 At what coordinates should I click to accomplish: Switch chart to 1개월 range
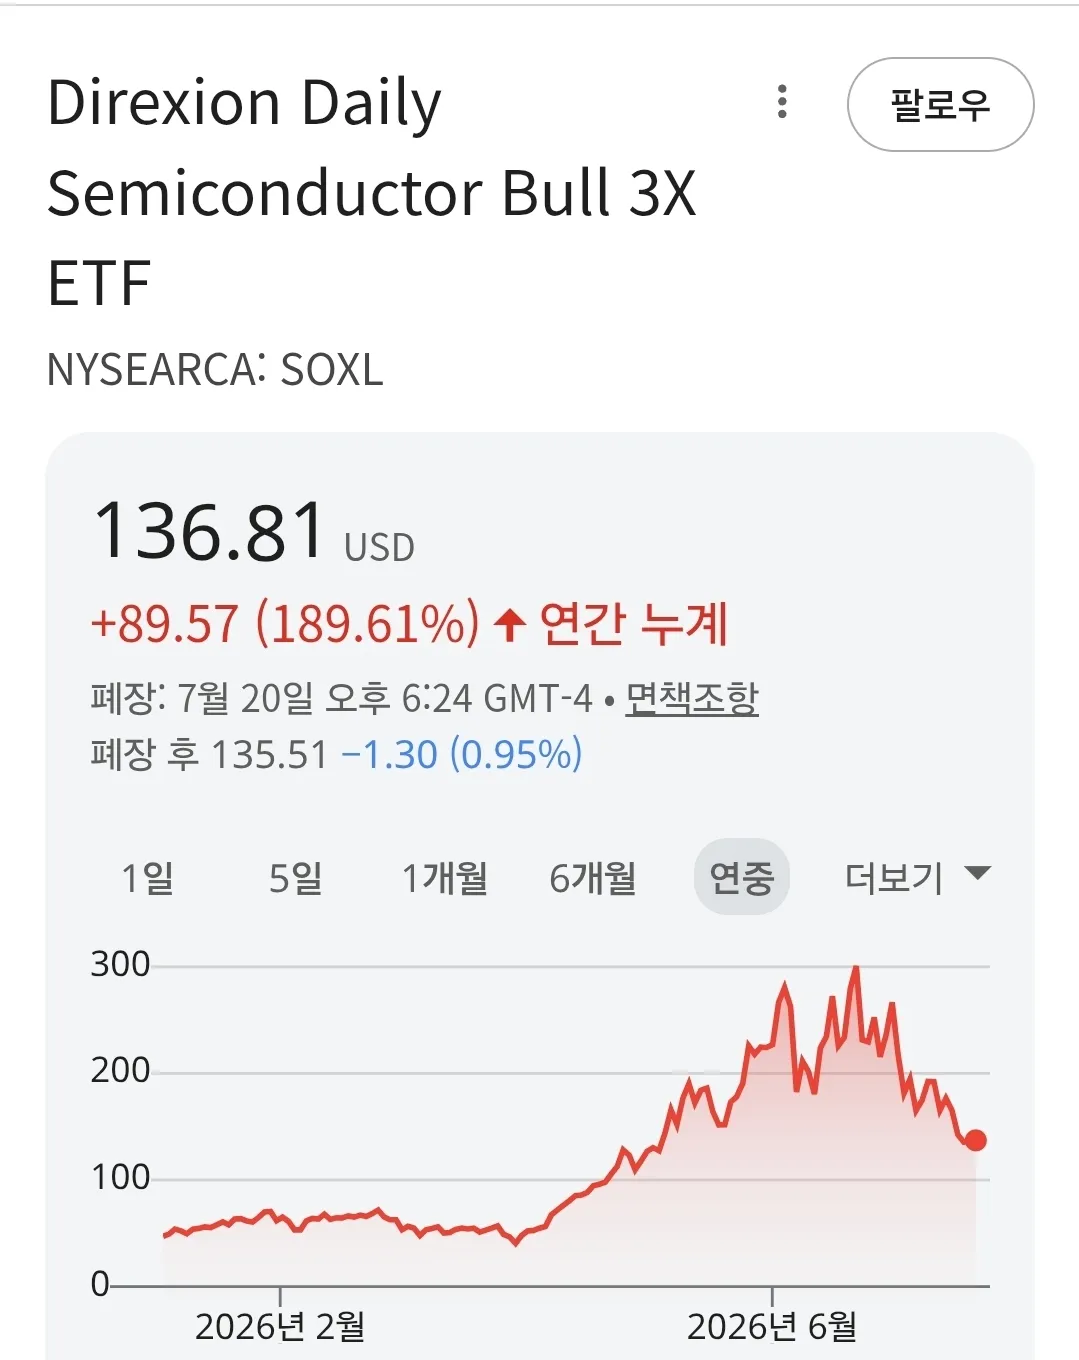(x=444, y=878)
